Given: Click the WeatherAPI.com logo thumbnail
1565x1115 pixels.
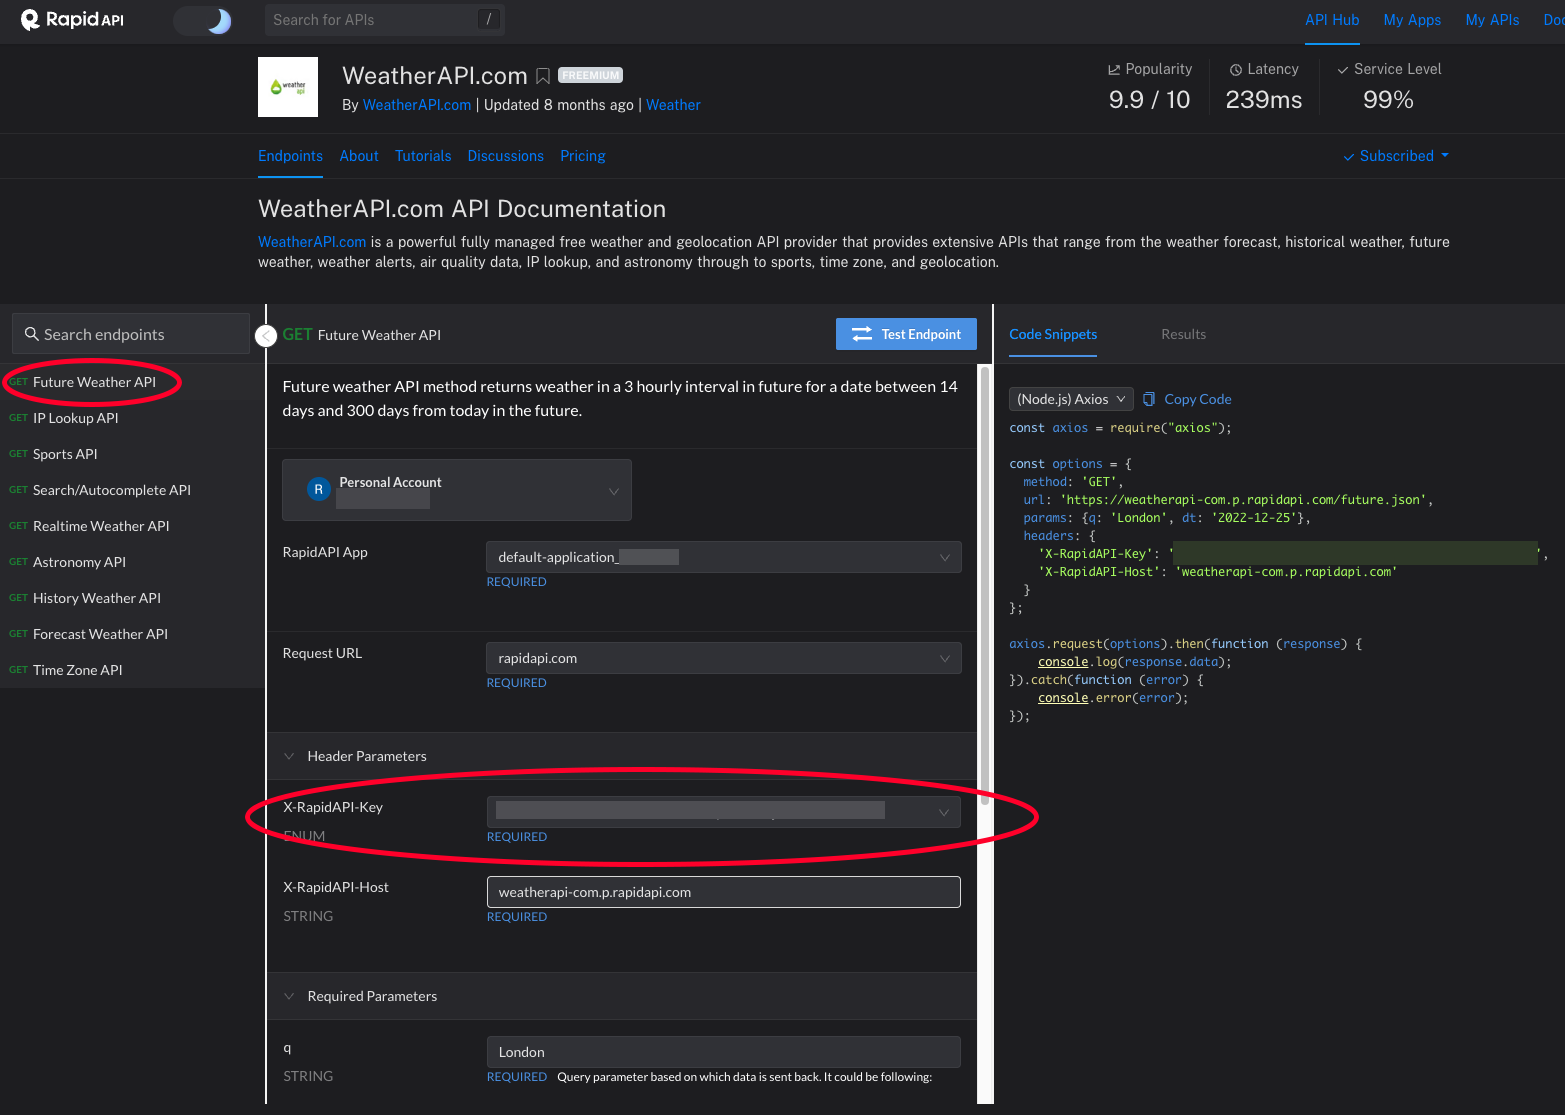Looking at the screenshot, I should click(288, 87).
